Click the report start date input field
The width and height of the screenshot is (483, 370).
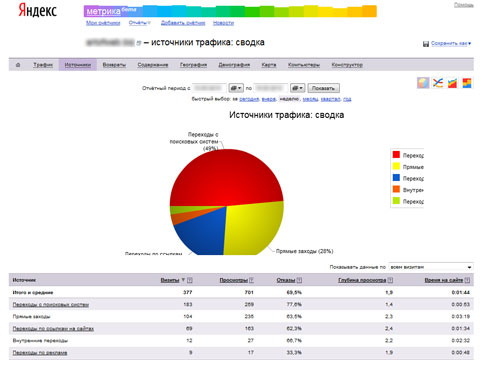click(x=209, y=88)
